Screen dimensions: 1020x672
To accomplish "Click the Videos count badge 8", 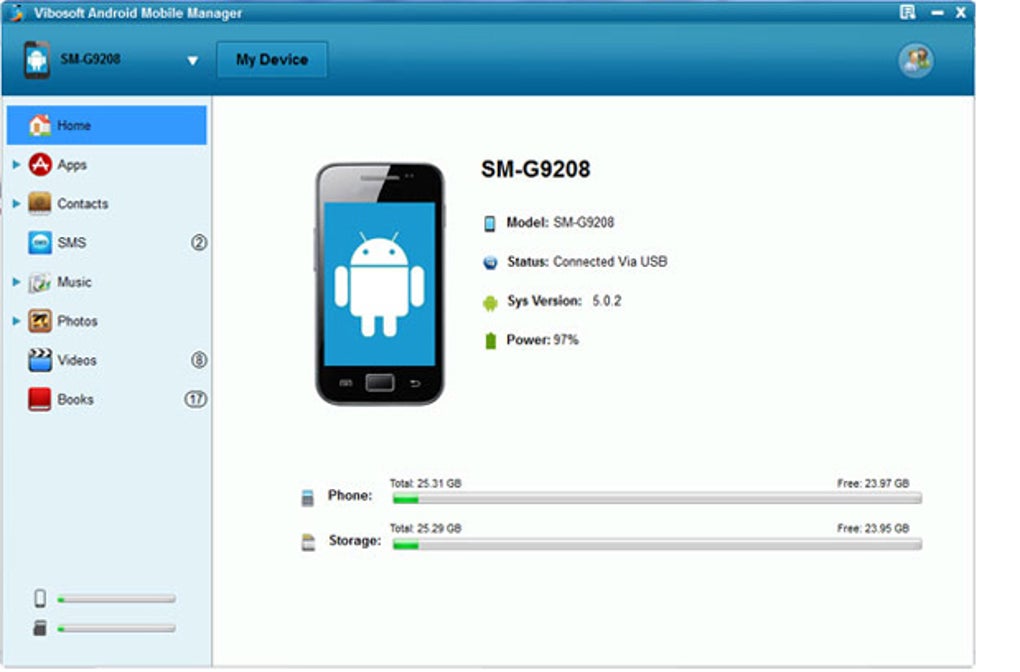I will 198,360.
